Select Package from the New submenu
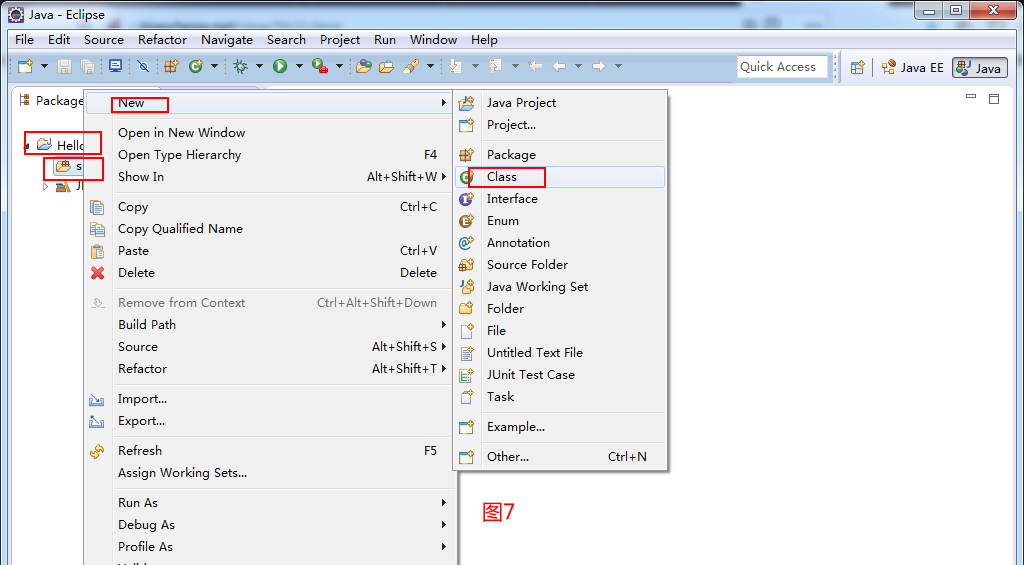 point(560,155)
